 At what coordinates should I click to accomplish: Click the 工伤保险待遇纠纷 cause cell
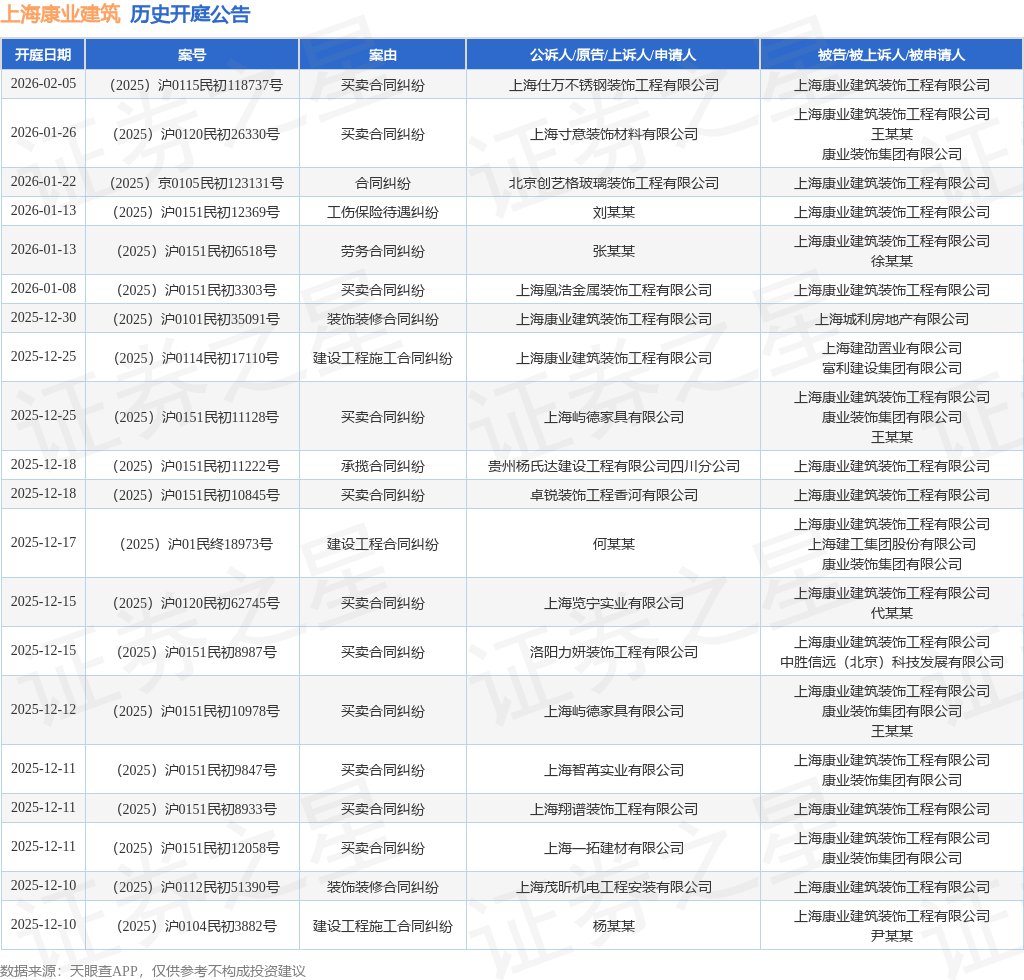click(383, 212)
